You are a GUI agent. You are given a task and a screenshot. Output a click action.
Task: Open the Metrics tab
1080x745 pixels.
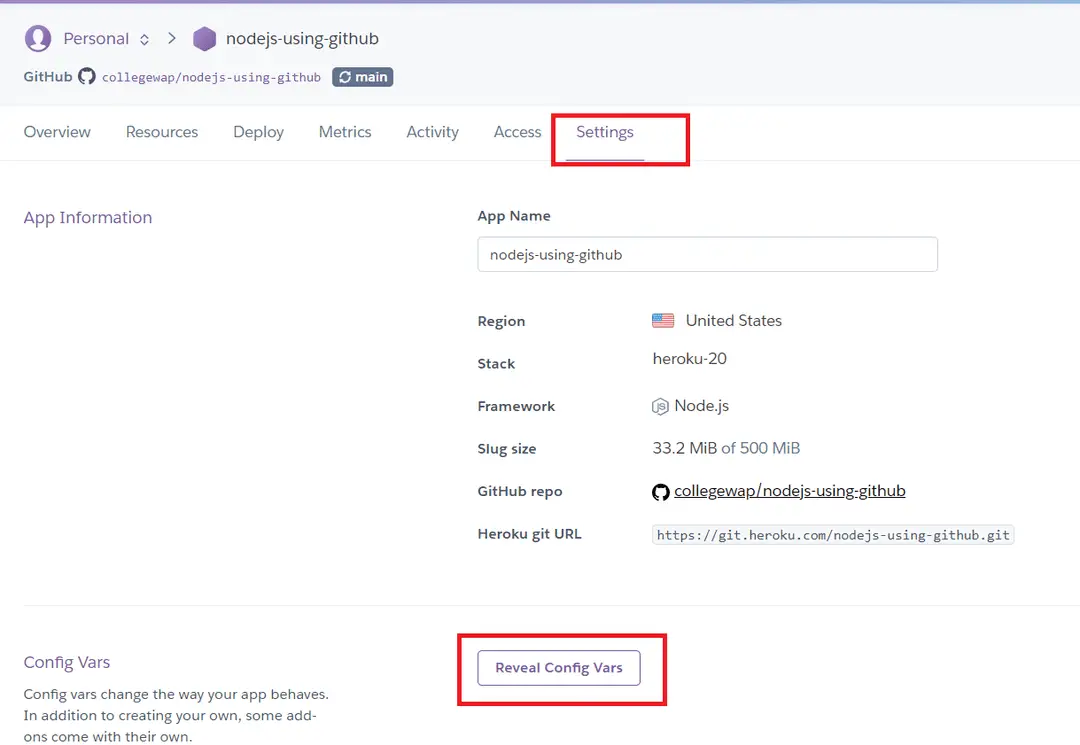point(345,132)
